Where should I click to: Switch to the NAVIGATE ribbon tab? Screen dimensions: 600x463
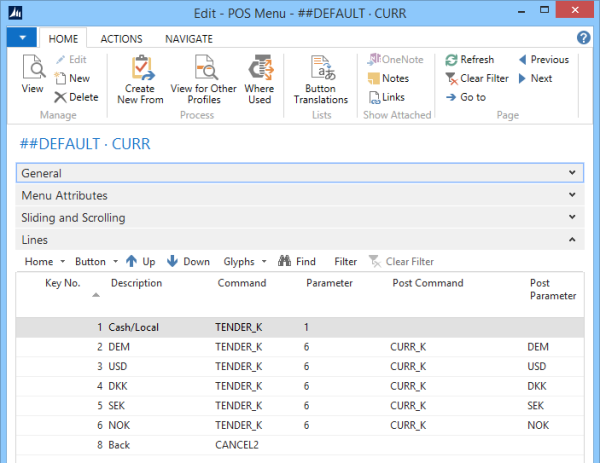[x=188, y=38]
